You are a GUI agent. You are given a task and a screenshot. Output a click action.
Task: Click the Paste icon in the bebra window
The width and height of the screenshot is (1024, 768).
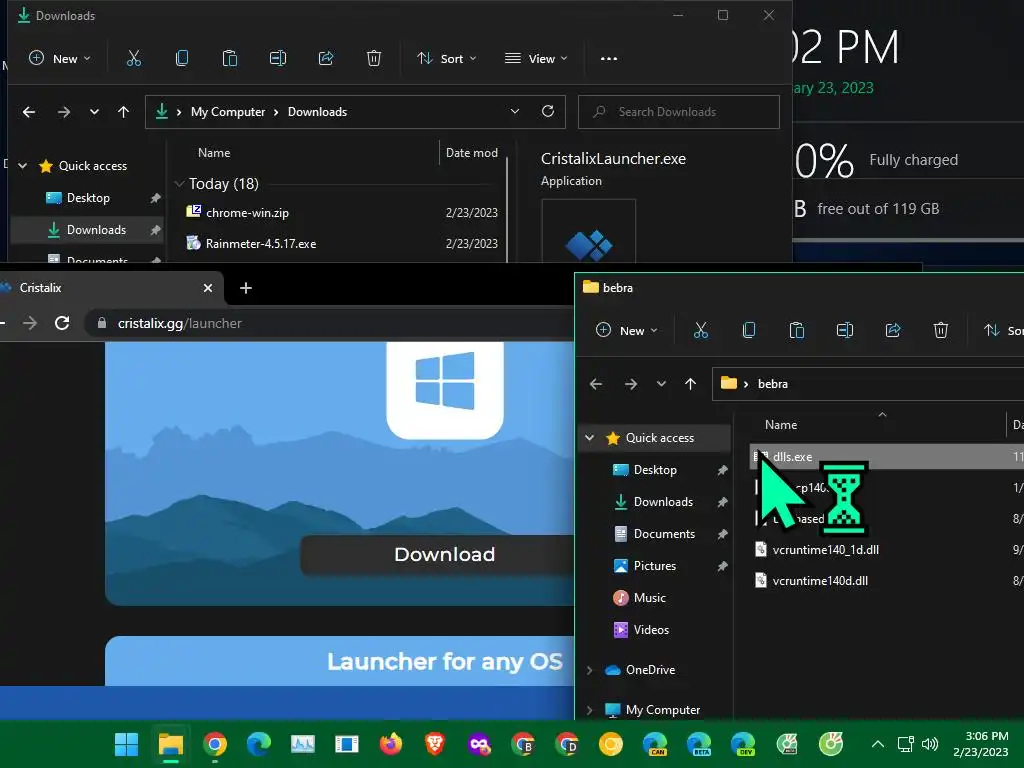point(797,330)
